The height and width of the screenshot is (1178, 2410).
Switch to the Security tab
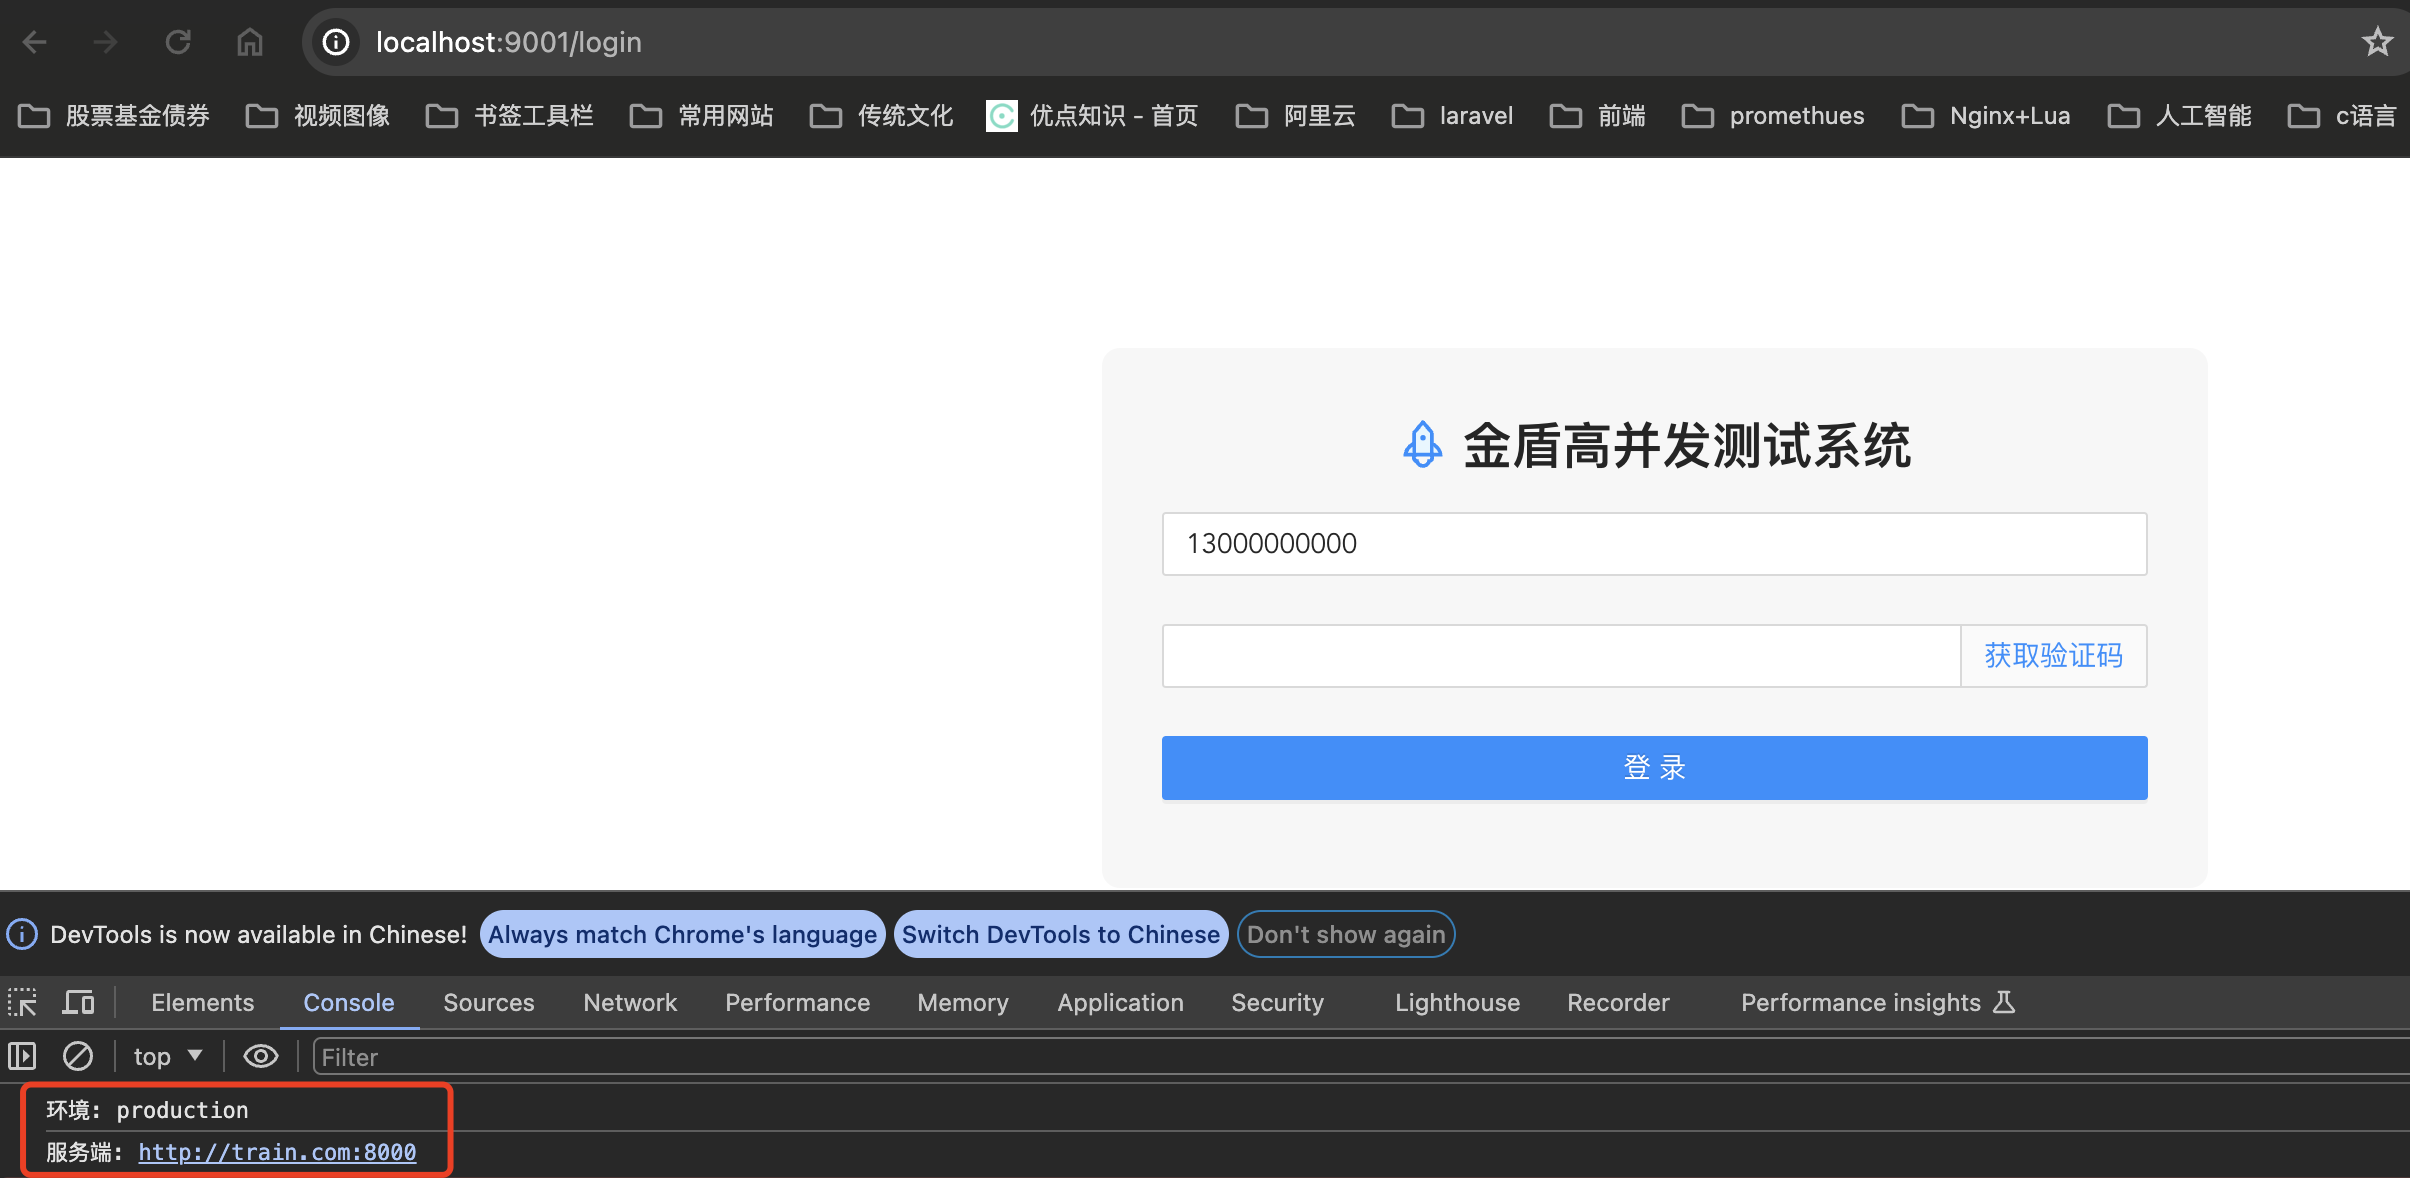(1277, 1002)
